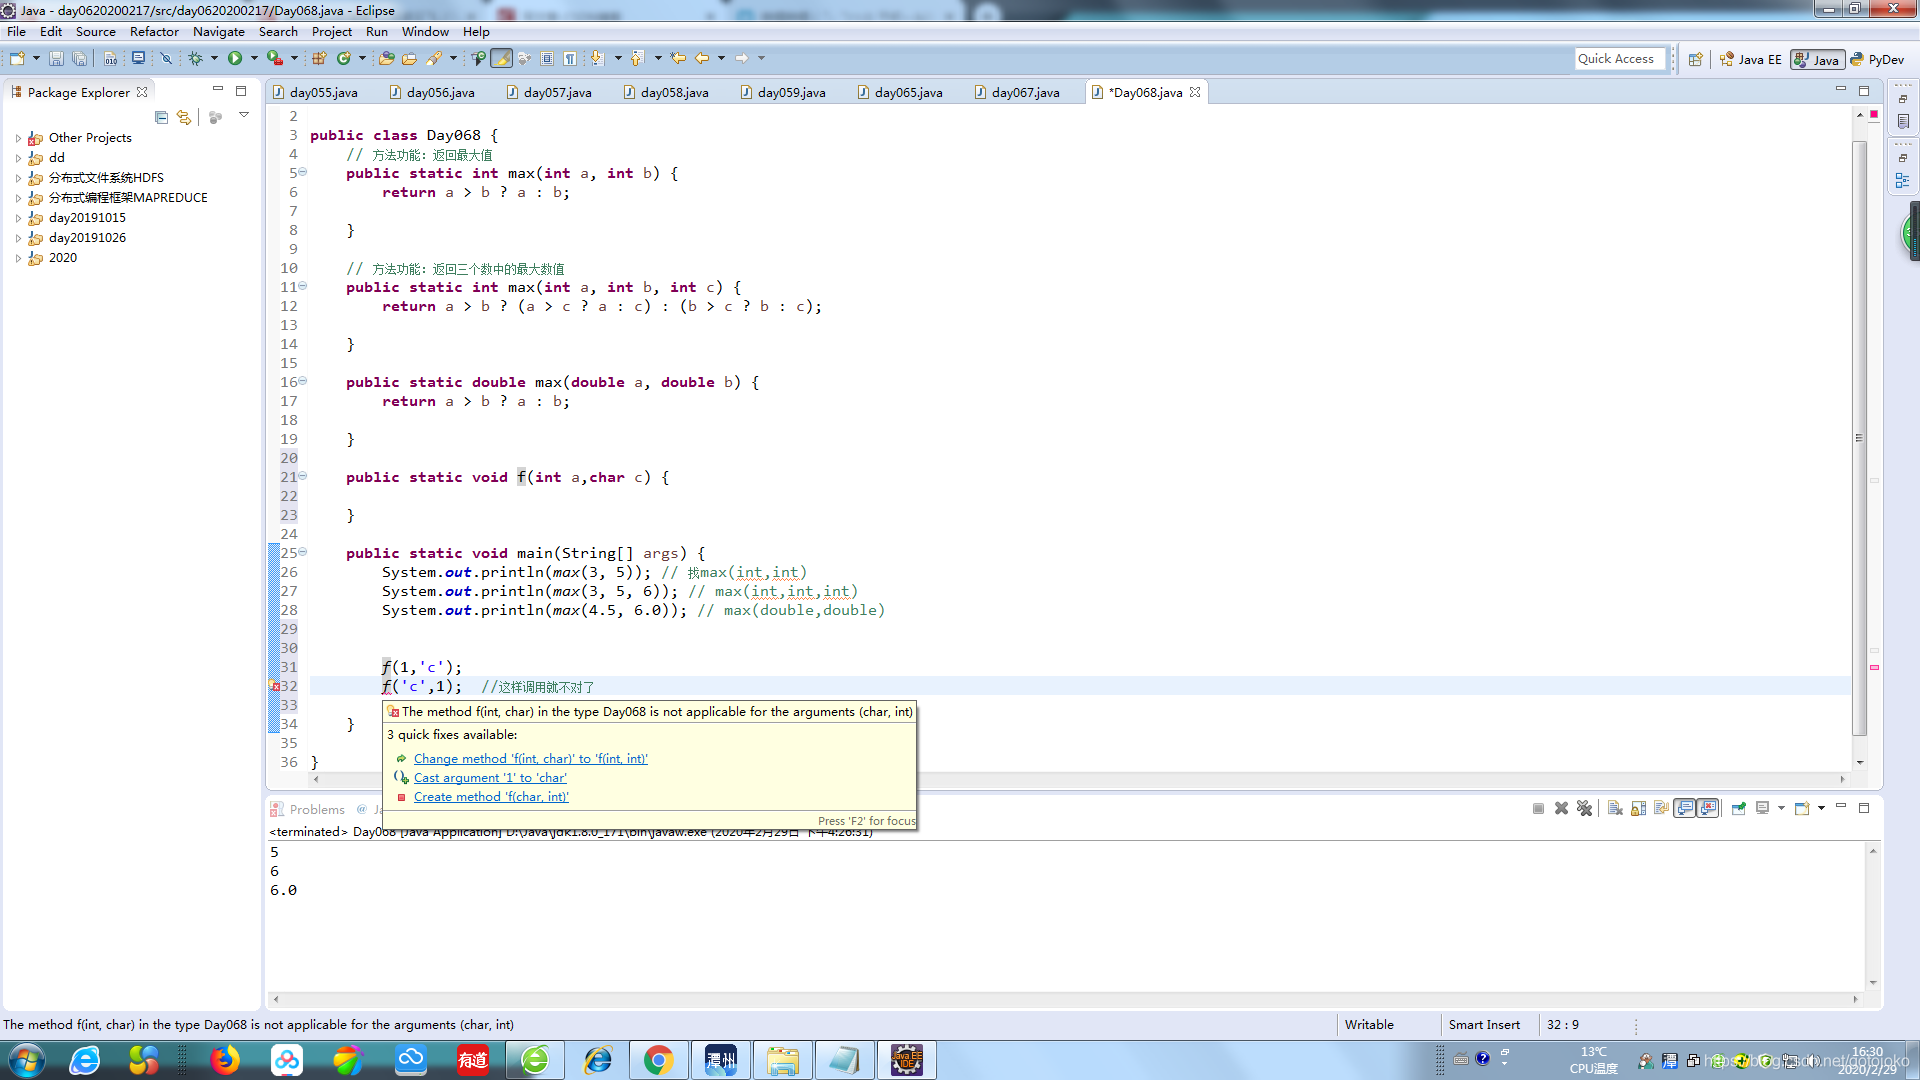Switch to day055.java editor tab
Screen dimensions: 1920x1080
click(315, 92)
